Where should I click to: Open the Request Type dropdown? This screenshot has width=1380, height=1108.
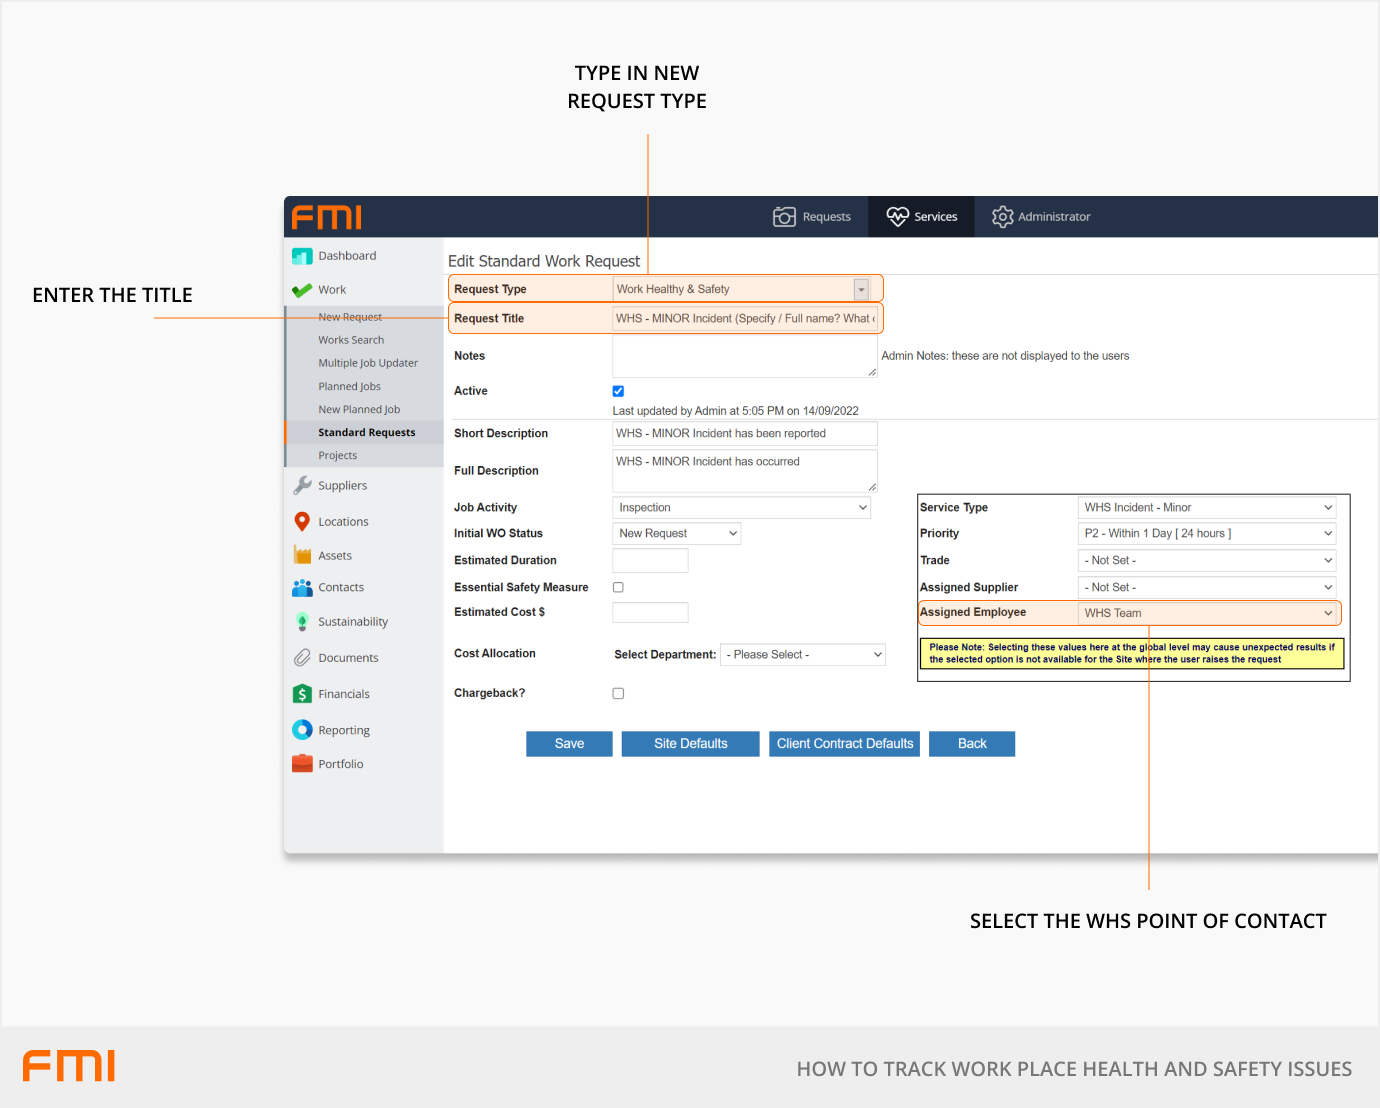[x=860, y=289]
